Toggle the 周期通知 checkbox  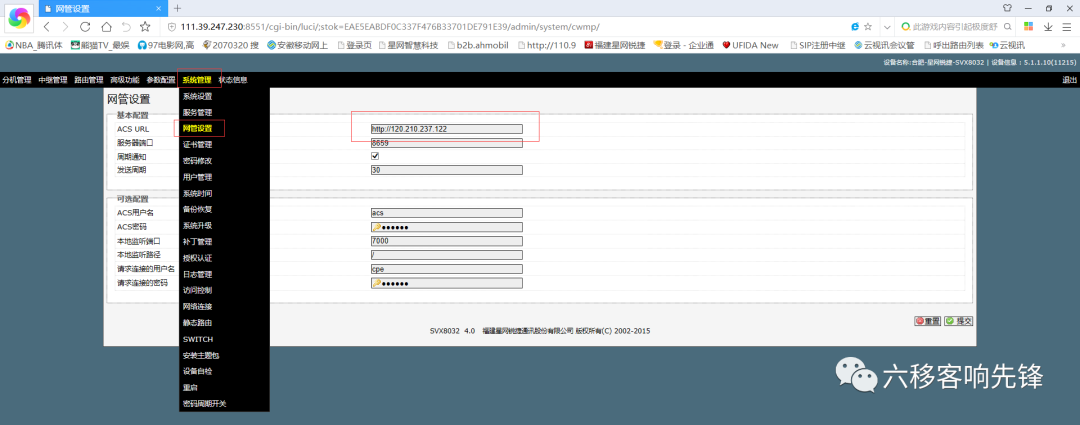(x=375, y=156)
